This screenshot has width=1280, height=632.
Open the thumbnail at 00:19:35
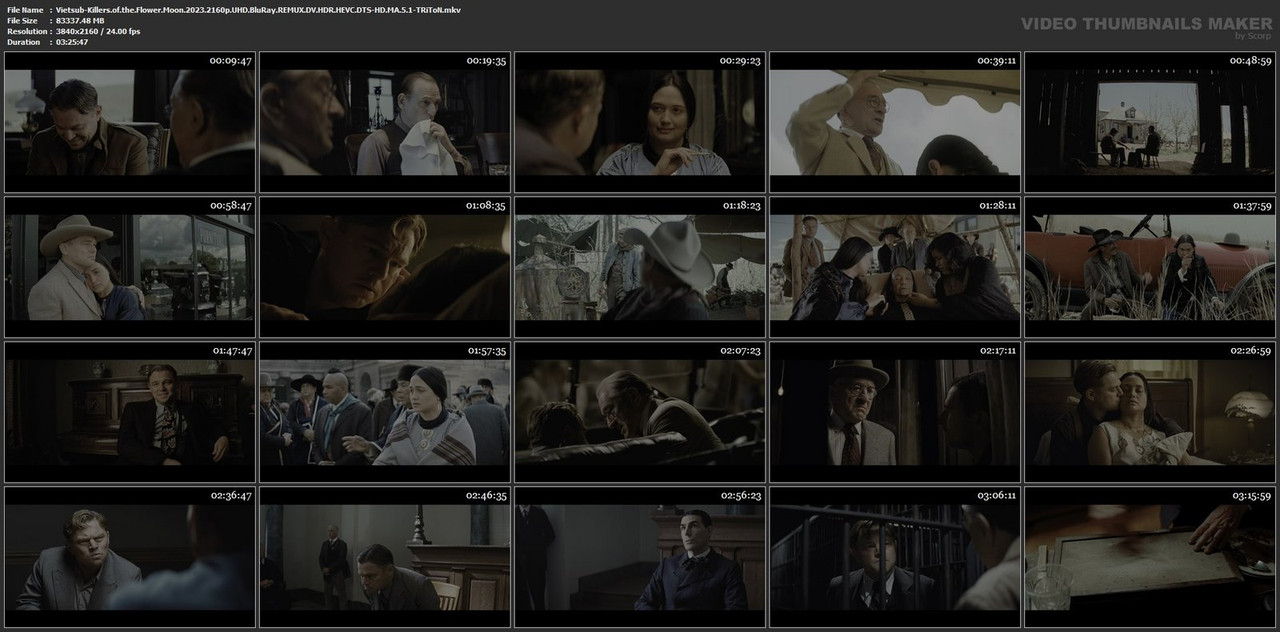click(x=385, y=122)
